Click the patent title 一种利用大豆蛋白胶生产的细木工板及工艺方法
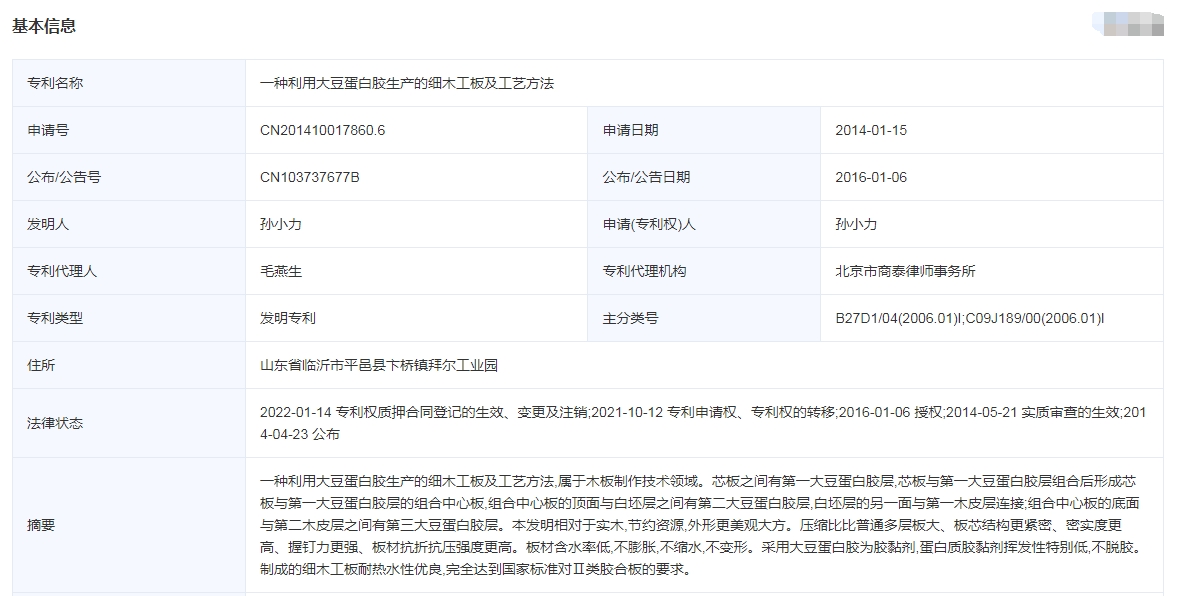The width and height of the screenshot is (1184, 596). coord(406,83)
